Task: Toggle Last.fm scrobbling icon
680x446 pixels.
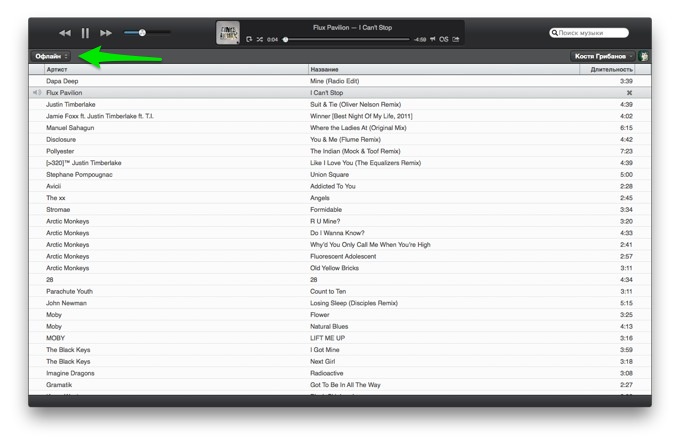Action: point(443,39)
